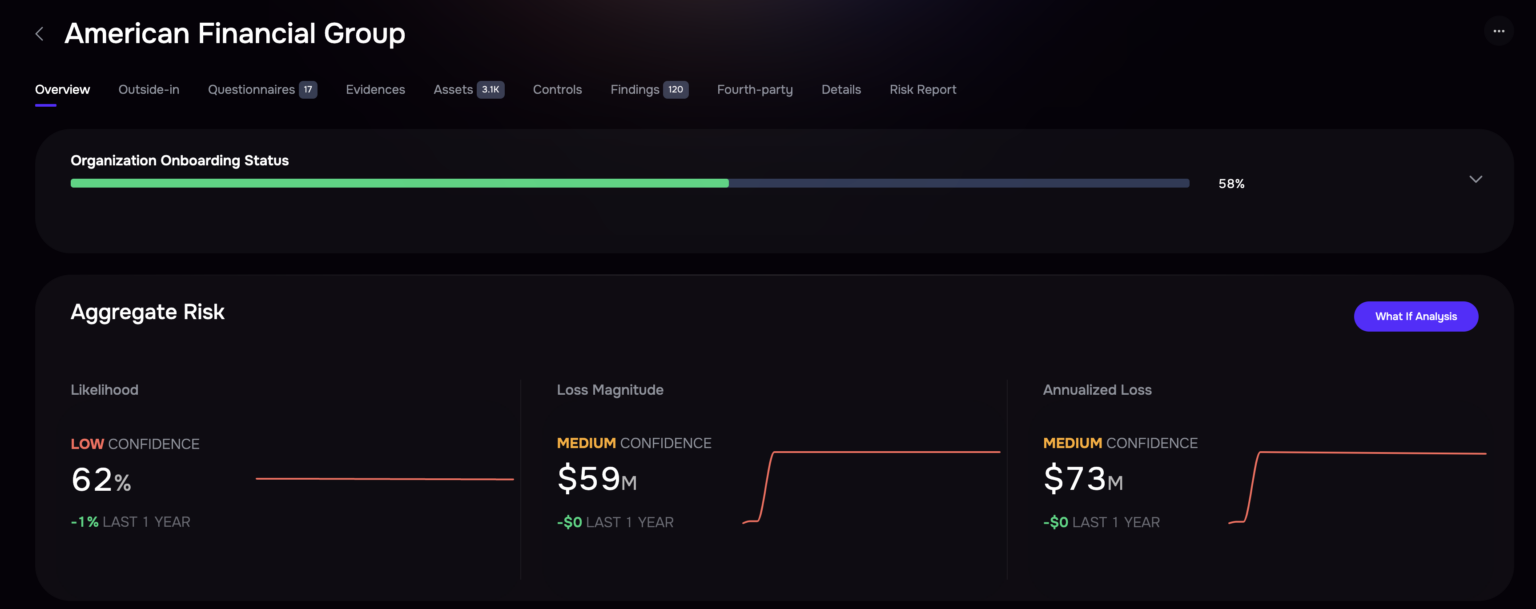Expand the Organization Onboarding Status panel

coord(1475,180)
